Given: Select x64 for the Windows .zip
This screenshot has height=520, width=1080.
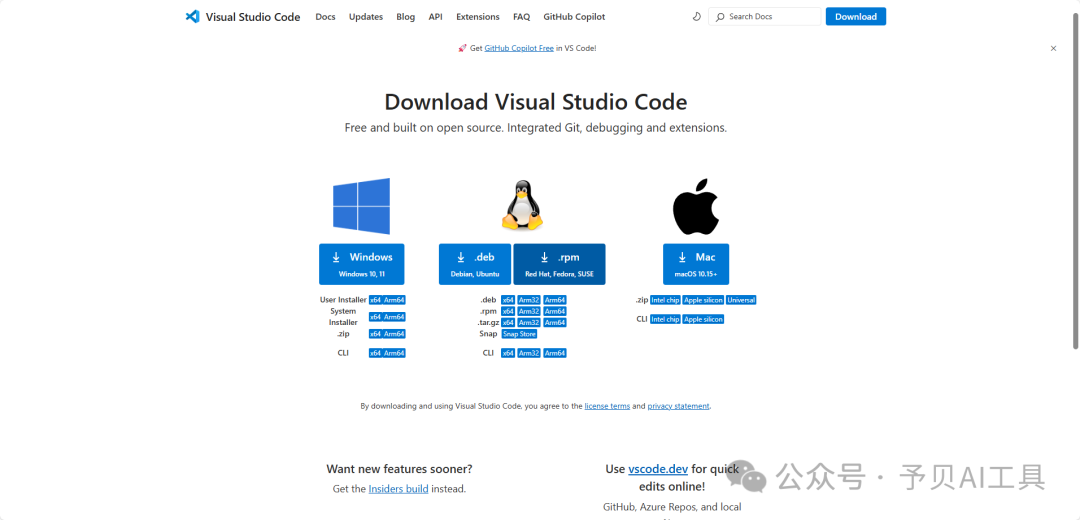Looking at the screenshot, I should 375,334.
